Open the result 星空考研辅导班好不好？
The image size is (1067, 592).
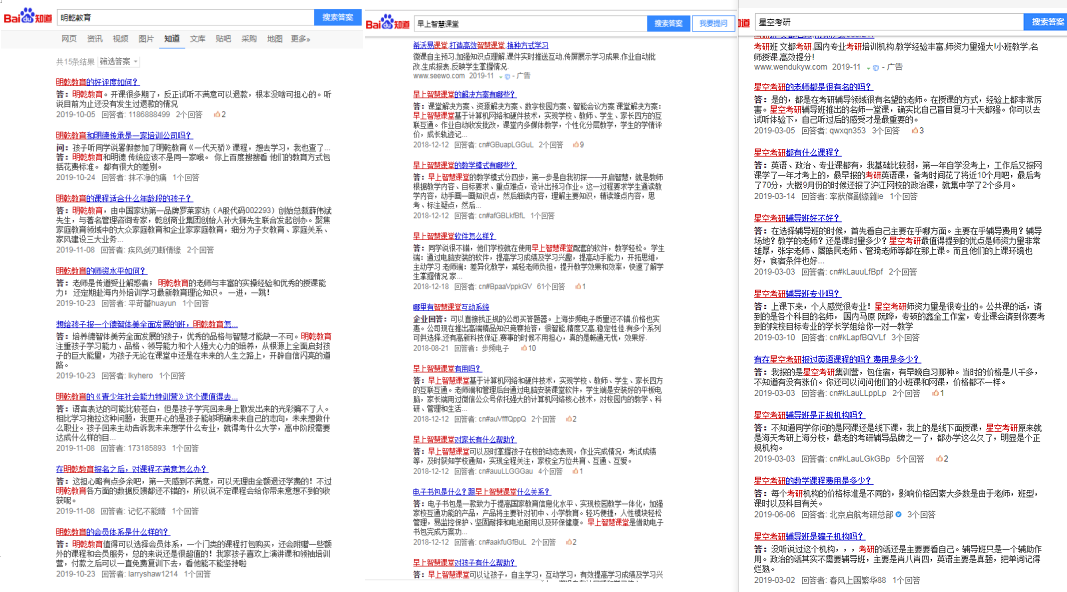click(x=797, y=218)
